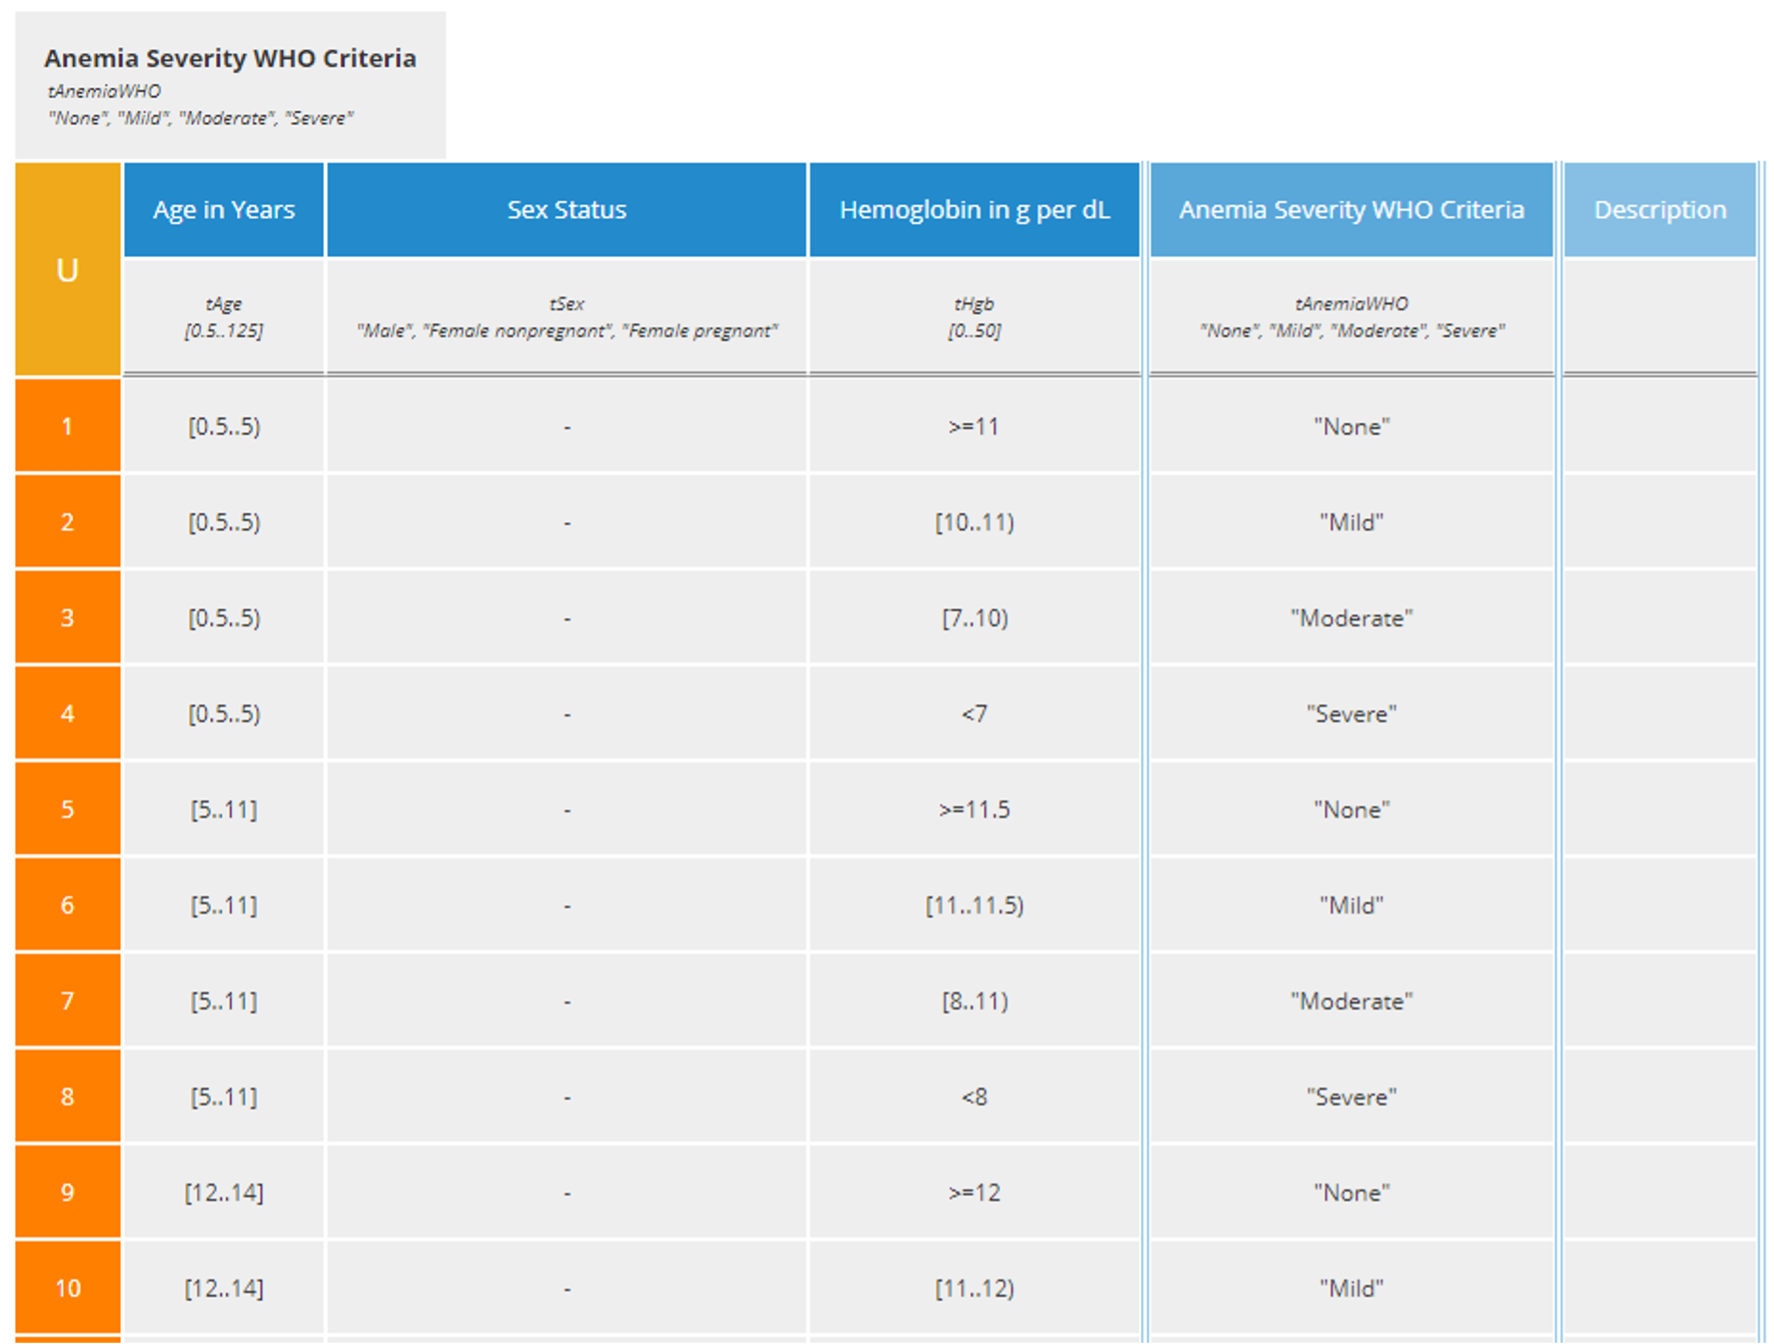Click the "Severe" output in rule 4
The height and width of the screenshot is (1344, 1774).
[1351, 714]
